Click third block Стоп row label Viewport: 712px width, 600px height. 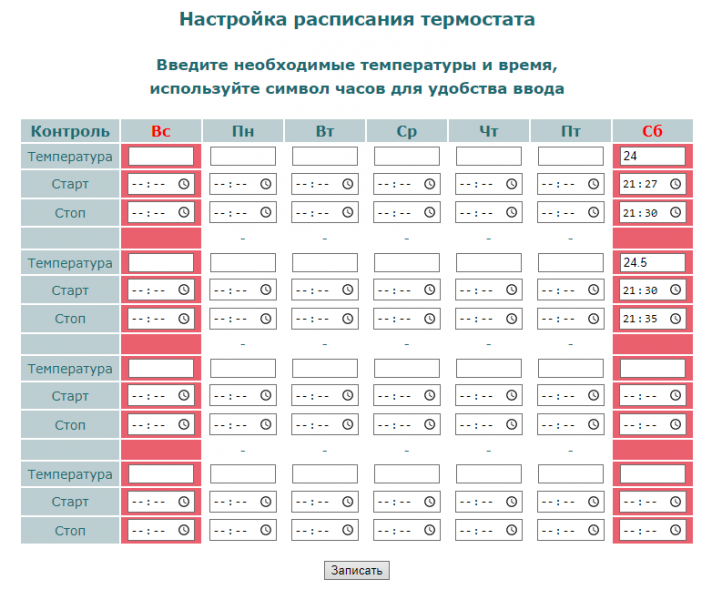[x=70, y=425]
